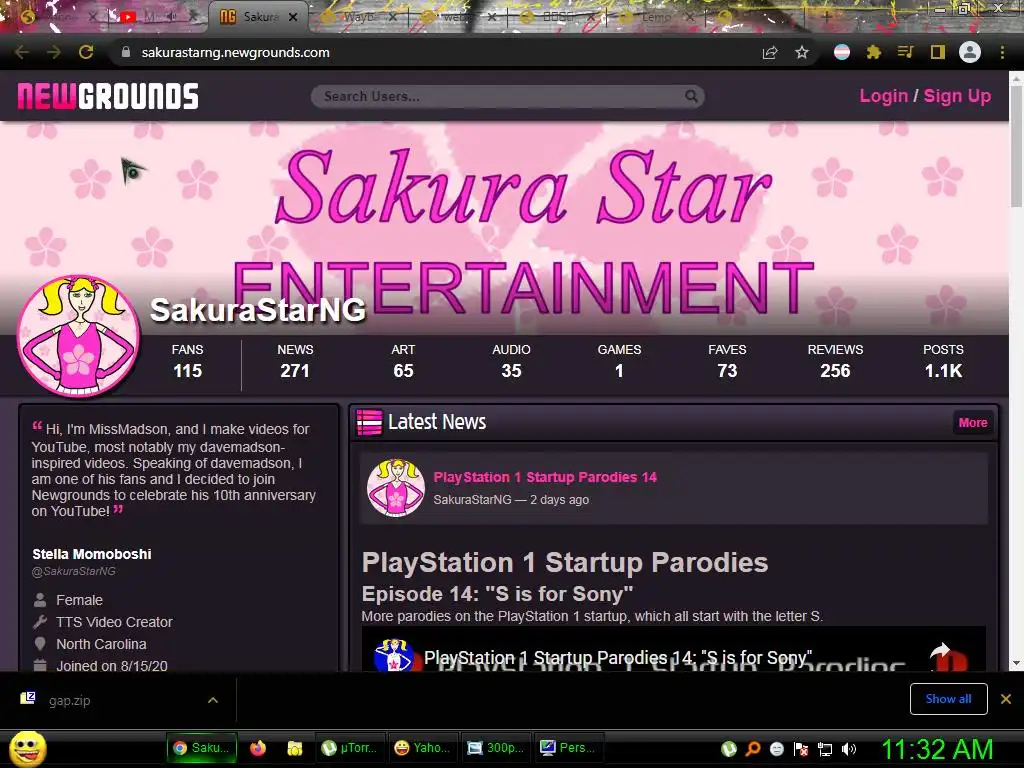
Task: Click the Female person icon
Action: pyautogui.click(x=40, y=600)
